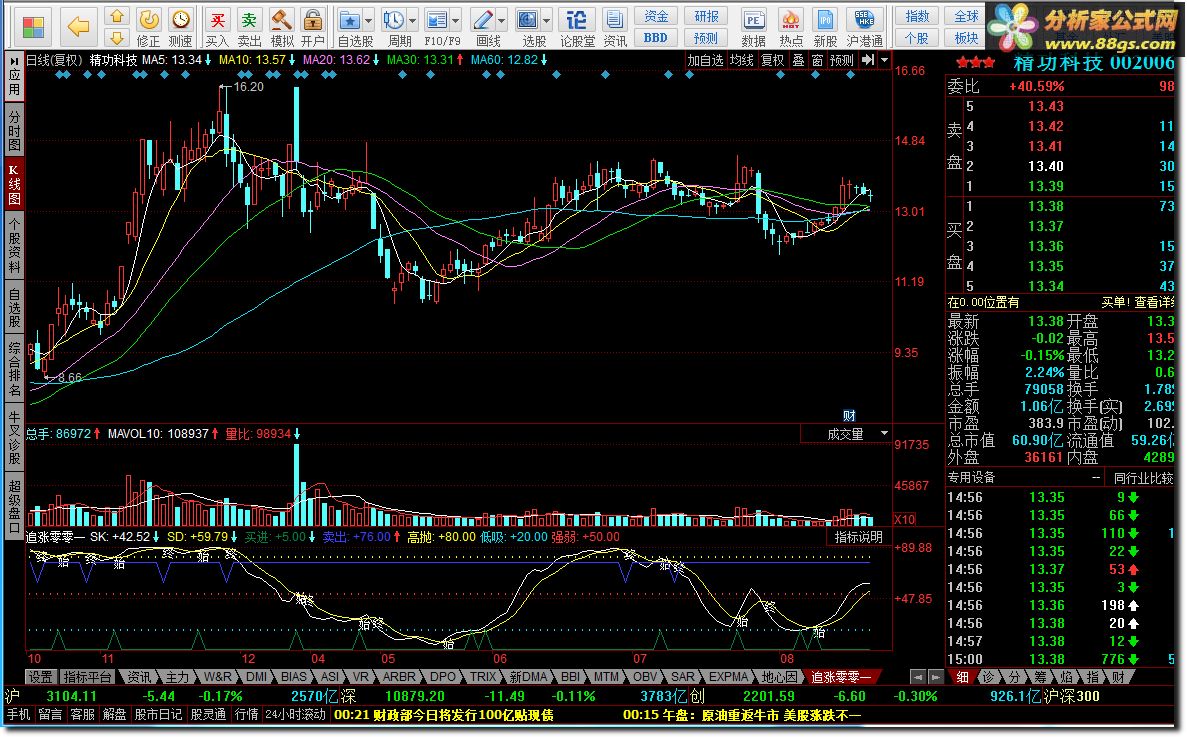The width and height of the screenshot is (1187, 737).
Task: Click the up arrow page icon
Action: coord(117,16)
